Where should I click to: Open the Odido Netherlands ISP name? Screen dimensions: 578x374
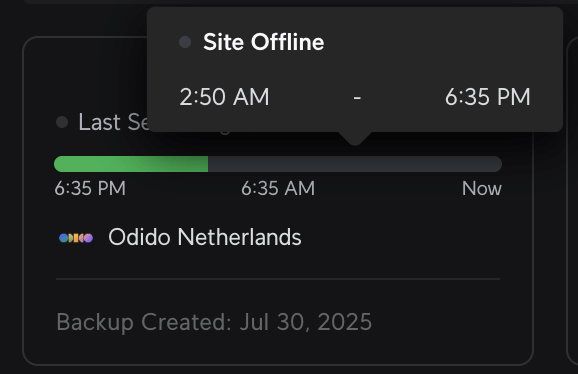205,237
